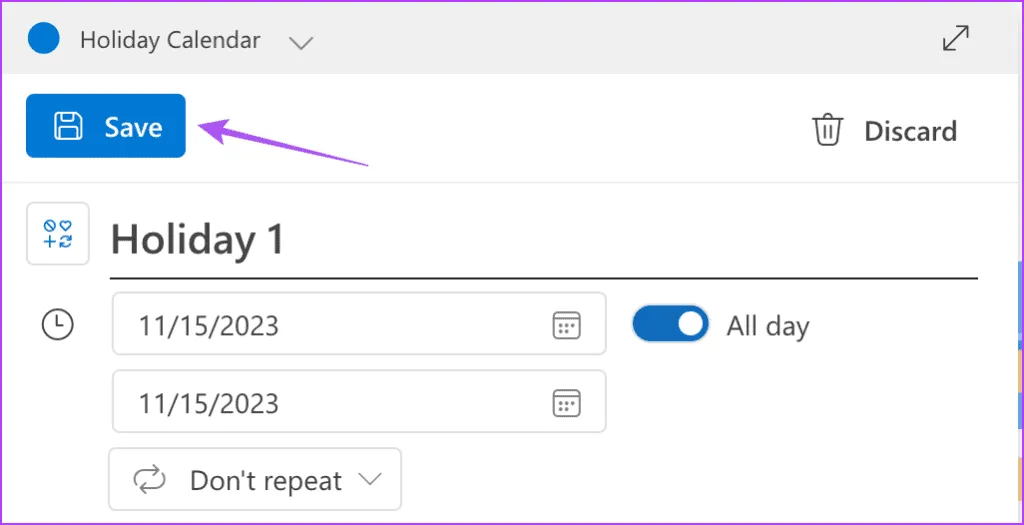
Task: Click the Holiday 1 title field
Action: [540, 240]
